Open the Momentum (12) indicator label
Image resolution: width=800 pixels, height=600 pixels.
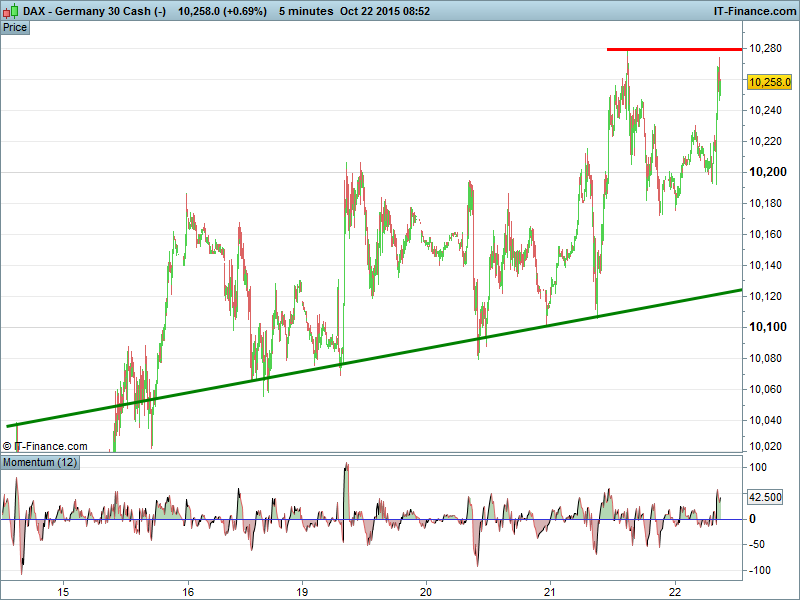click(40, 463)
